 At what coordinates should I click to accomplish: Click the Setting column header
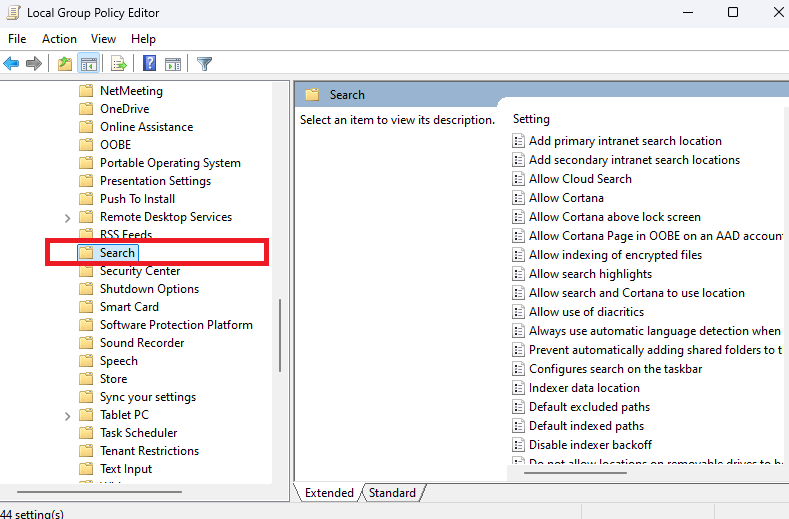532,119
